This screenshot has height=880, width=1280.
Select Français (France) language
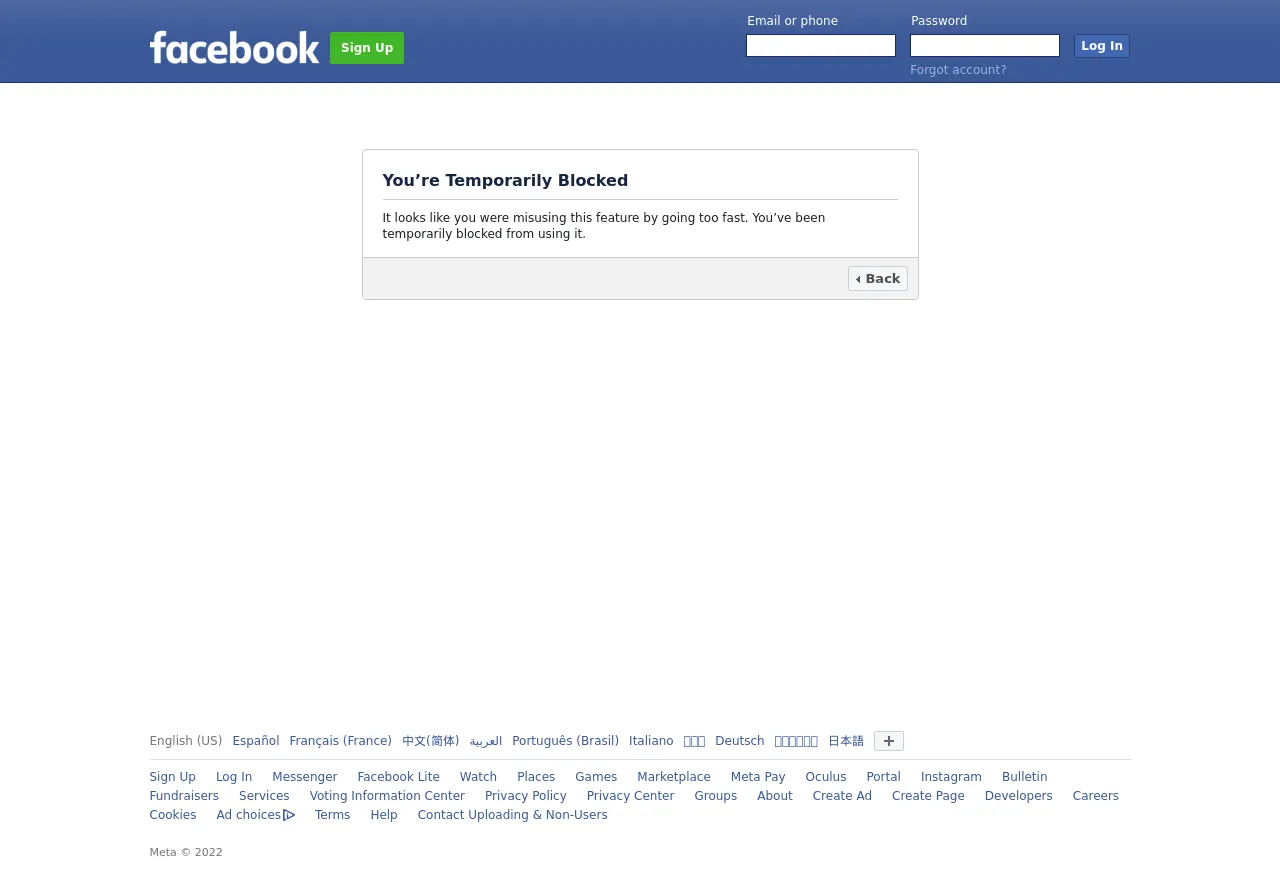[x=341, y=741]
